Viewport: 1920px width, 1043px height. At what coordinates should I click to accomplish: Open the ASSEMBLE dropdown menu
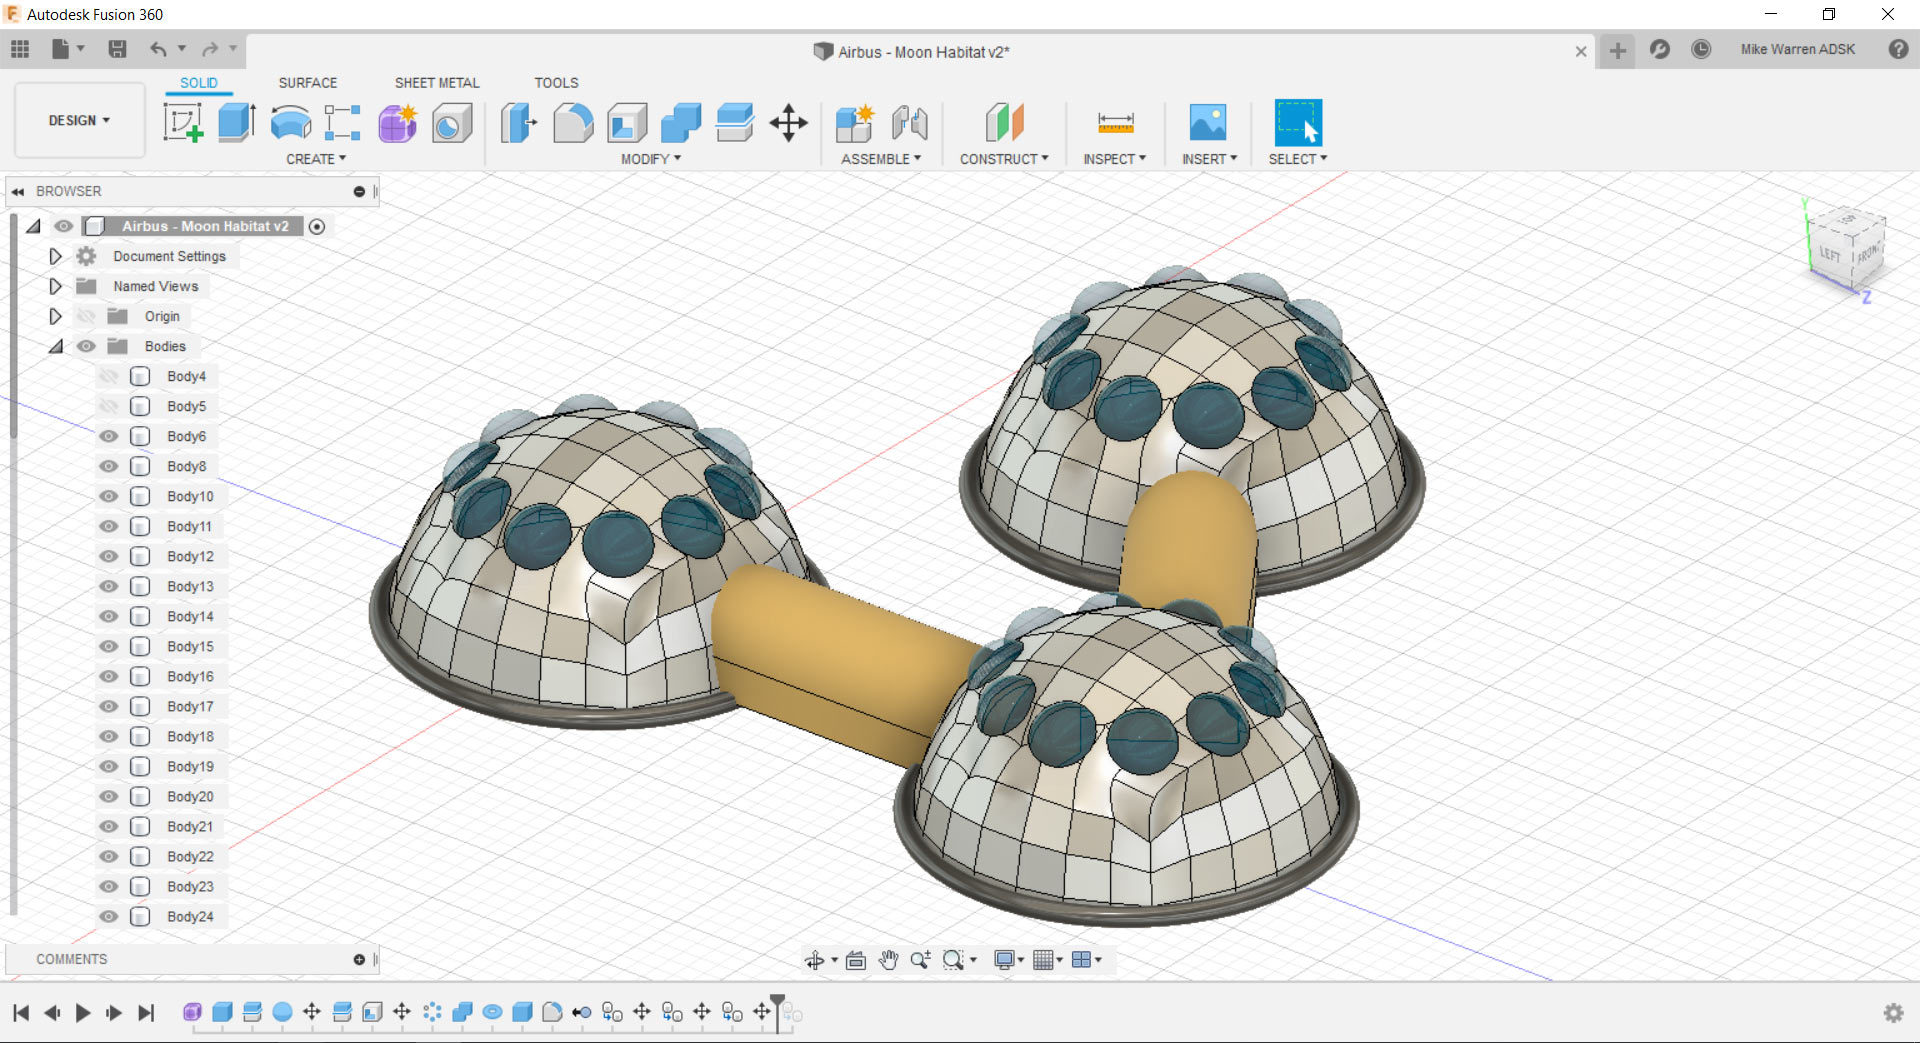pyautogui.click(x=881, y=159)
